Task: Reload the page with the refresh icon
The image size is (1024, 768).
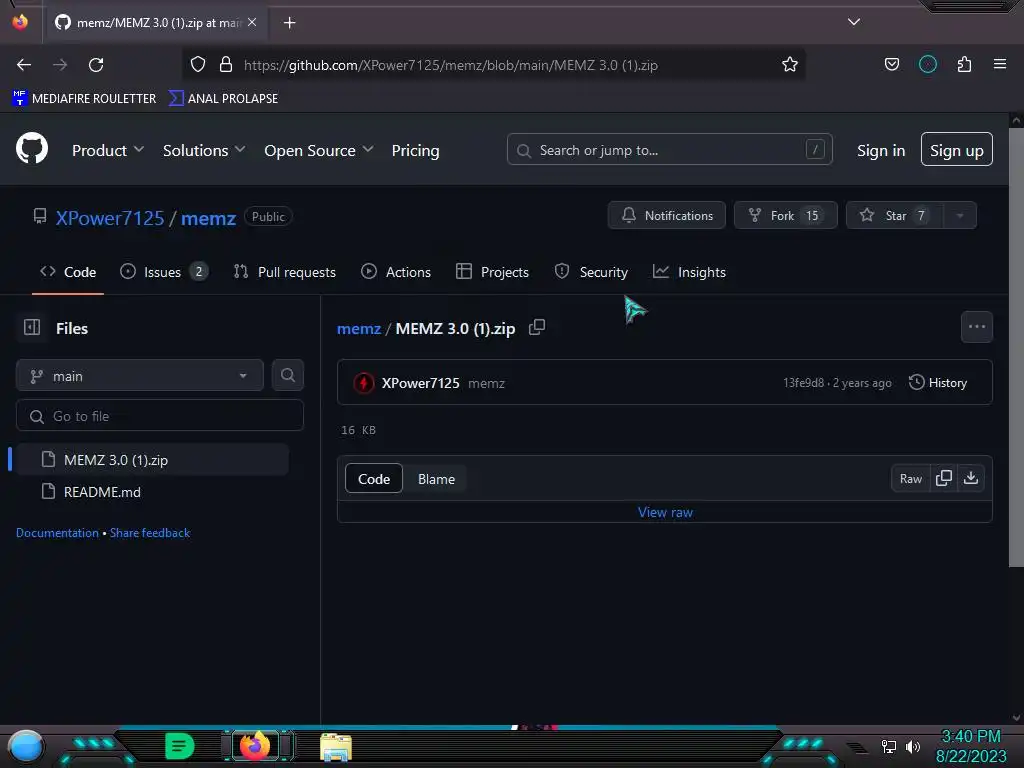Action: click(x=96, y=65)
